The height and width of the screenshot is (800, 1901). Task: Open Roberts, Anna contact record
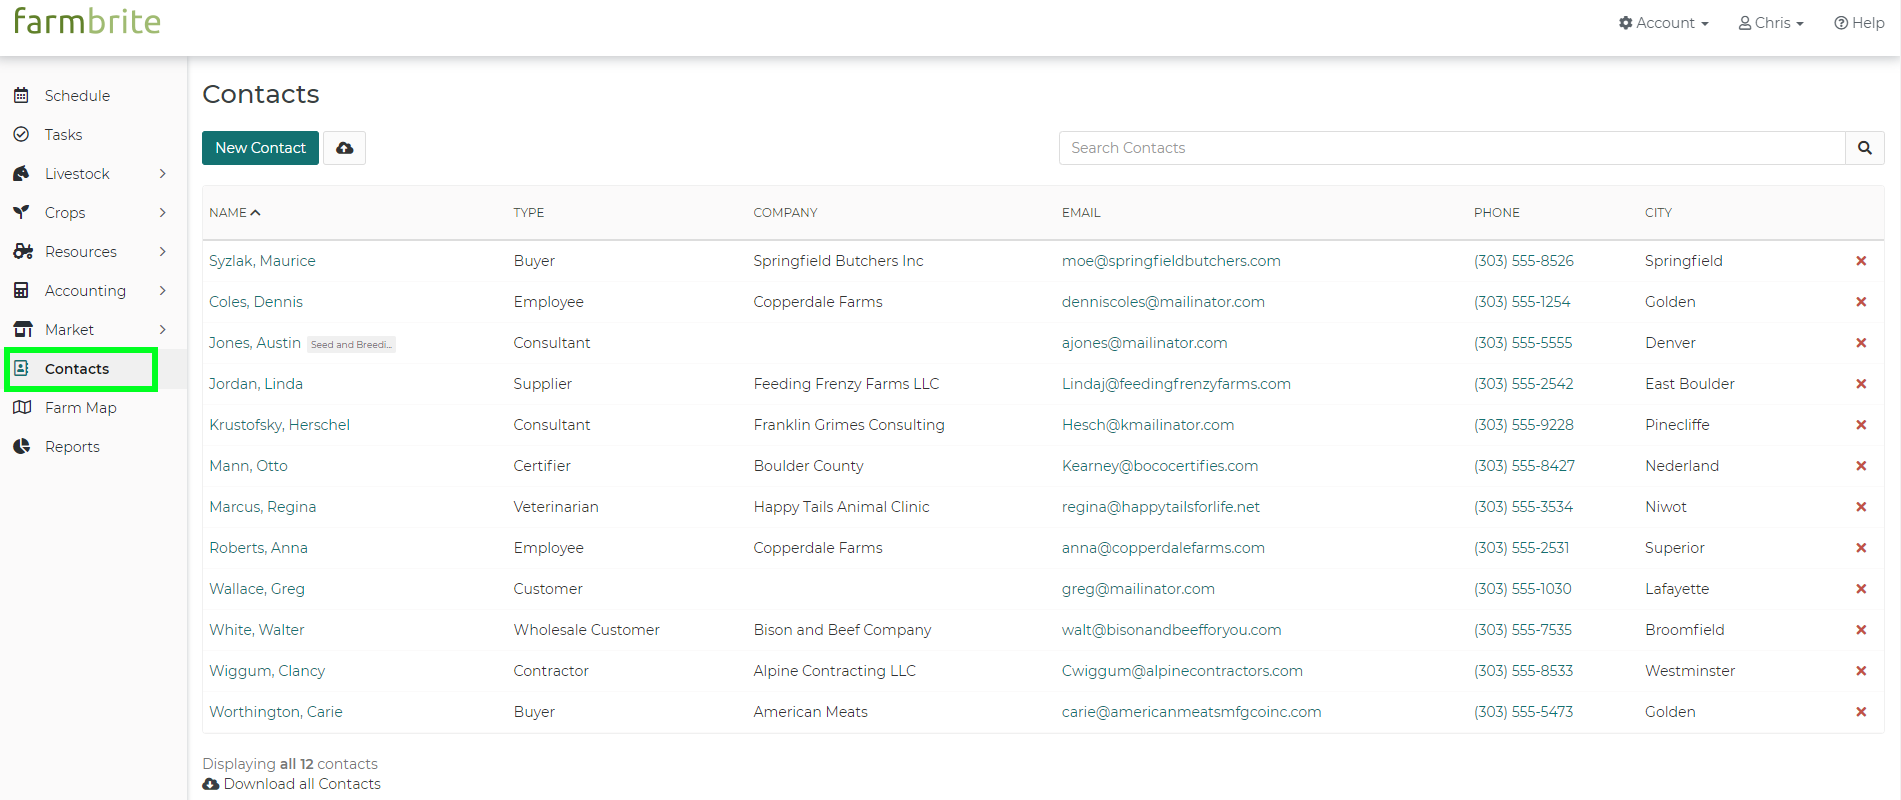[258, 548]
